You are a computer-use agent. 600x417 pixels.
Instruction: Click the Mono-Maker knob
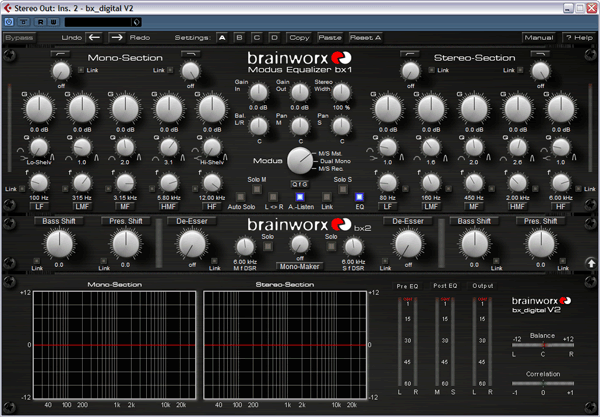[x=300, y=246]
